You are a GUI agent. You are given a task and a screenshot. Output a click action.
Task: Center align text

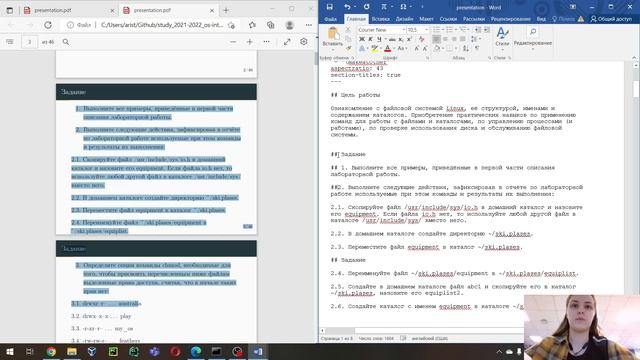click(x=445, y=39)
